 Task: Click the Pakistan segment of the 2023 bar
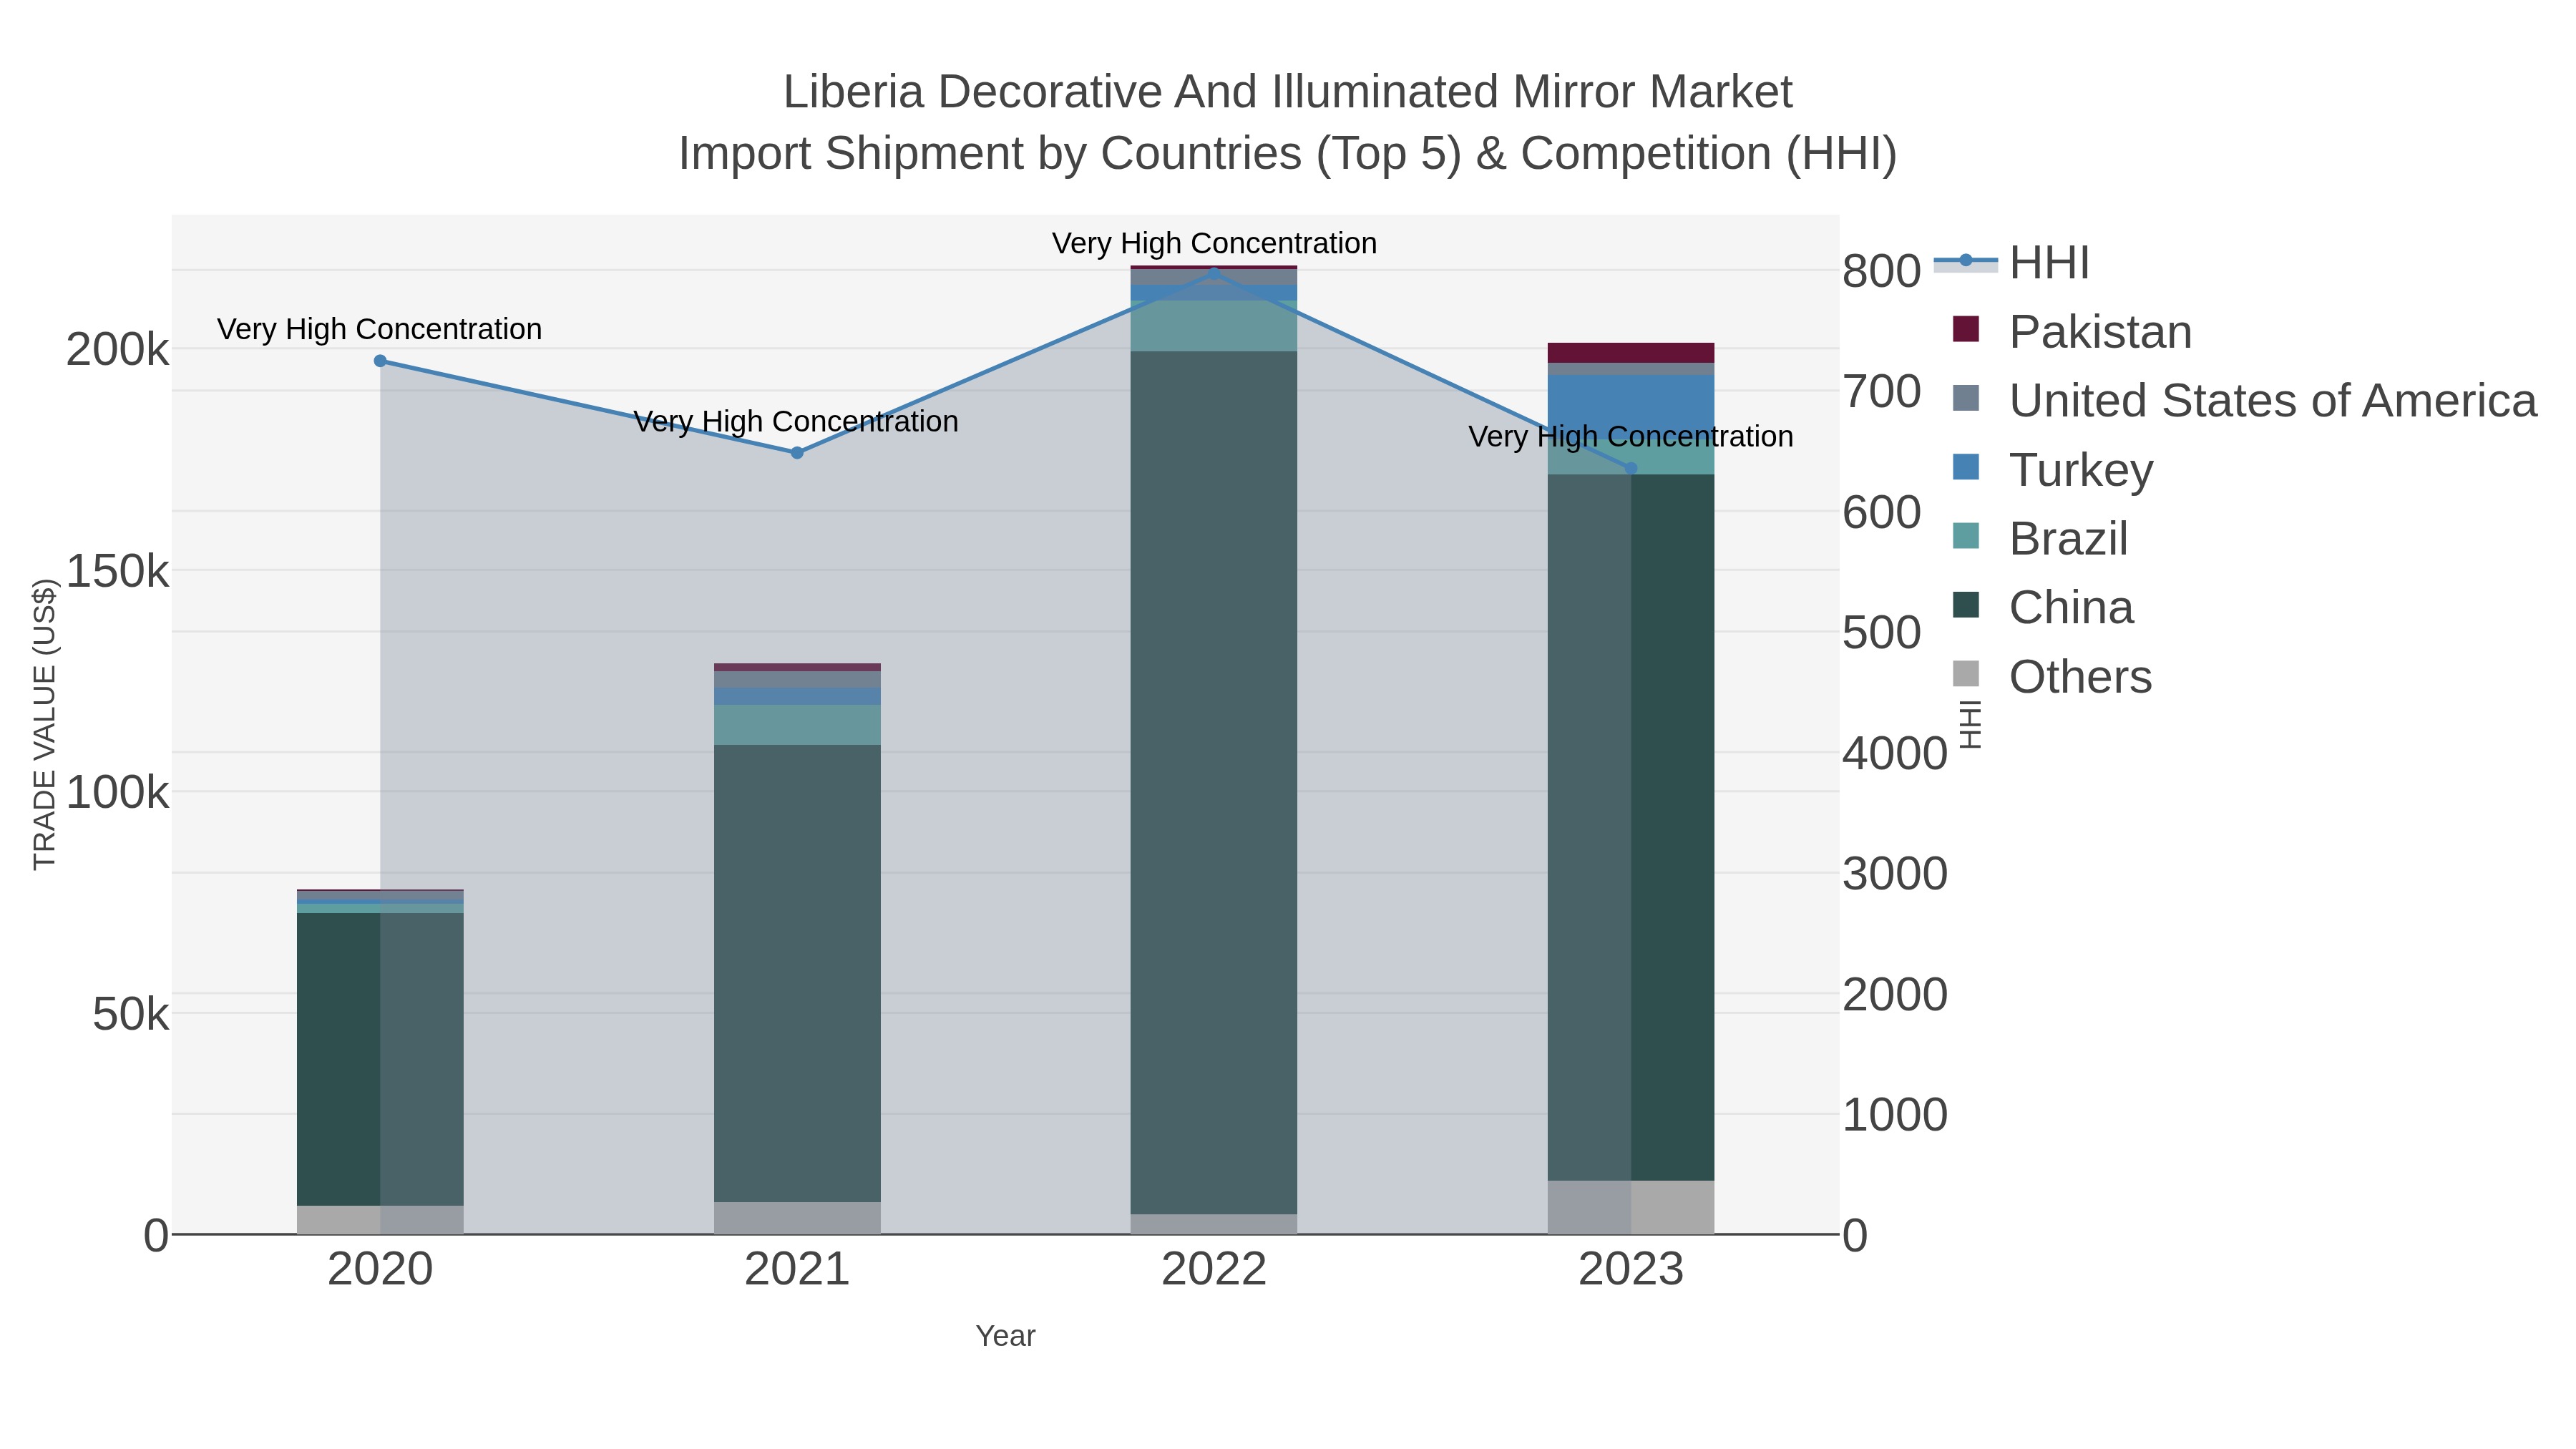[x=1631, y=353]
